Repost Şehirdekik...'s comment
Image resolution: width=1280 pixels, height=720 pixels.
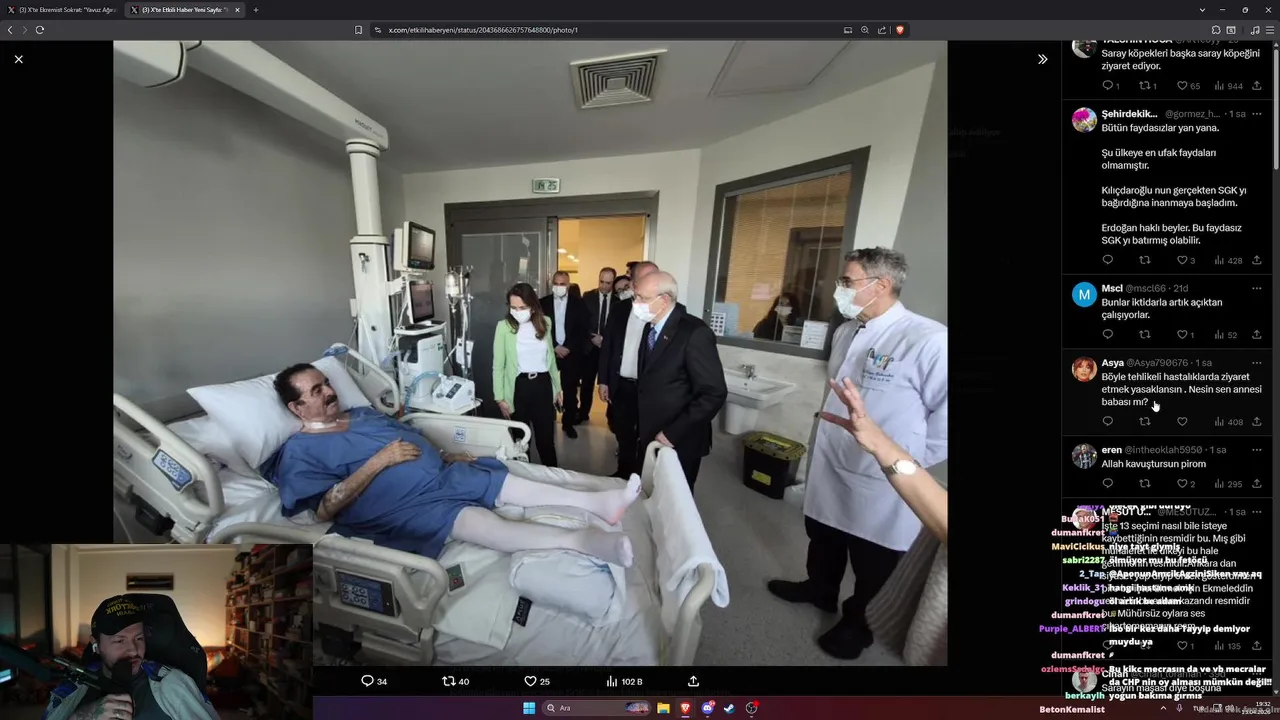point(1145,260)
